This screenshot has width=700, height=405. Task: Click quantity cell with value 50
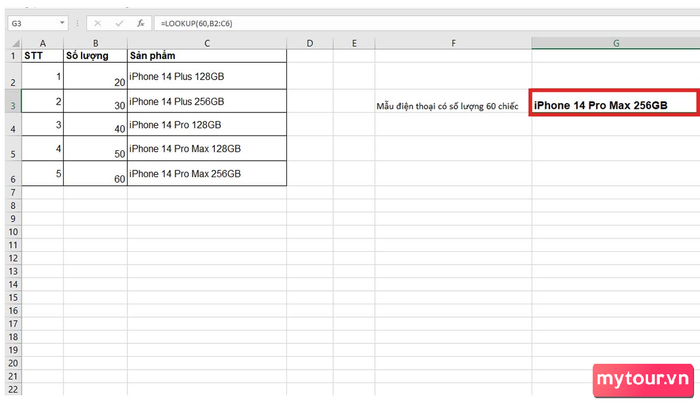click(96, 148)
